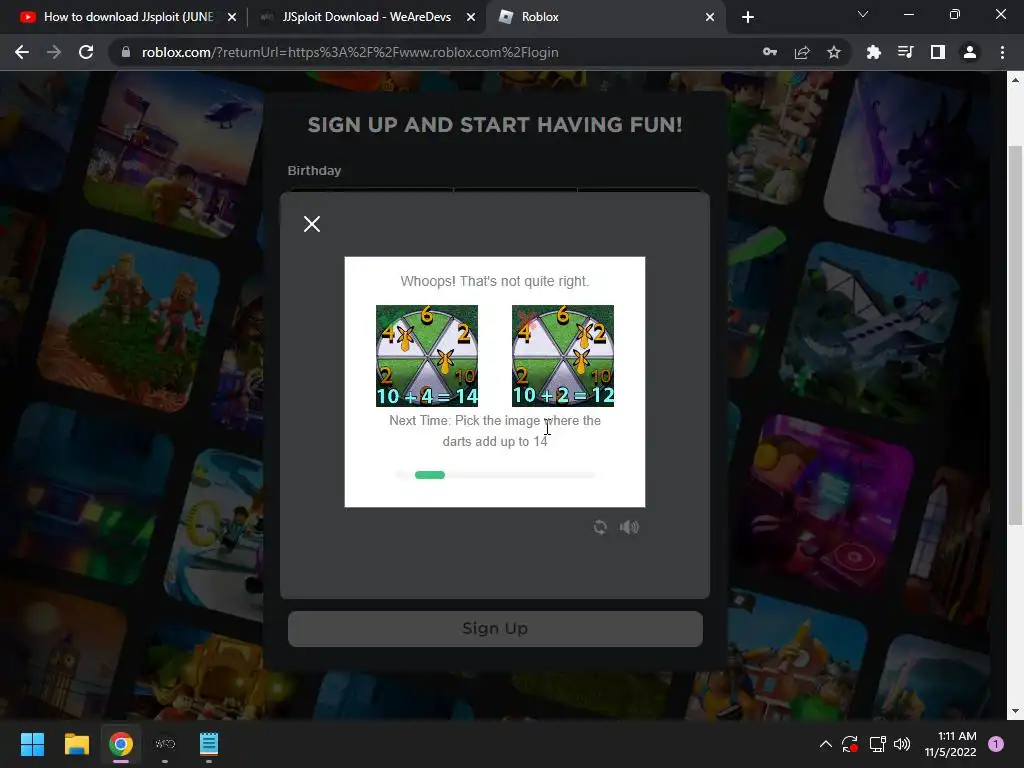Click the Birthday label

coord(314,170)
